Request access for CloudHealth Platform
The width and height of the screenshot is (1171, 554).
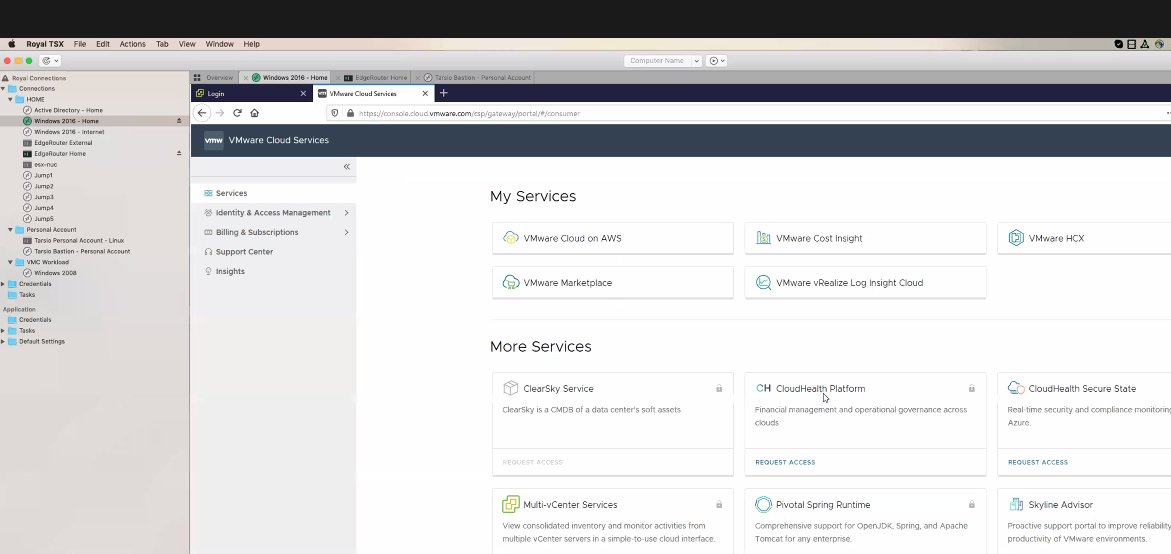tap(785, 462)
